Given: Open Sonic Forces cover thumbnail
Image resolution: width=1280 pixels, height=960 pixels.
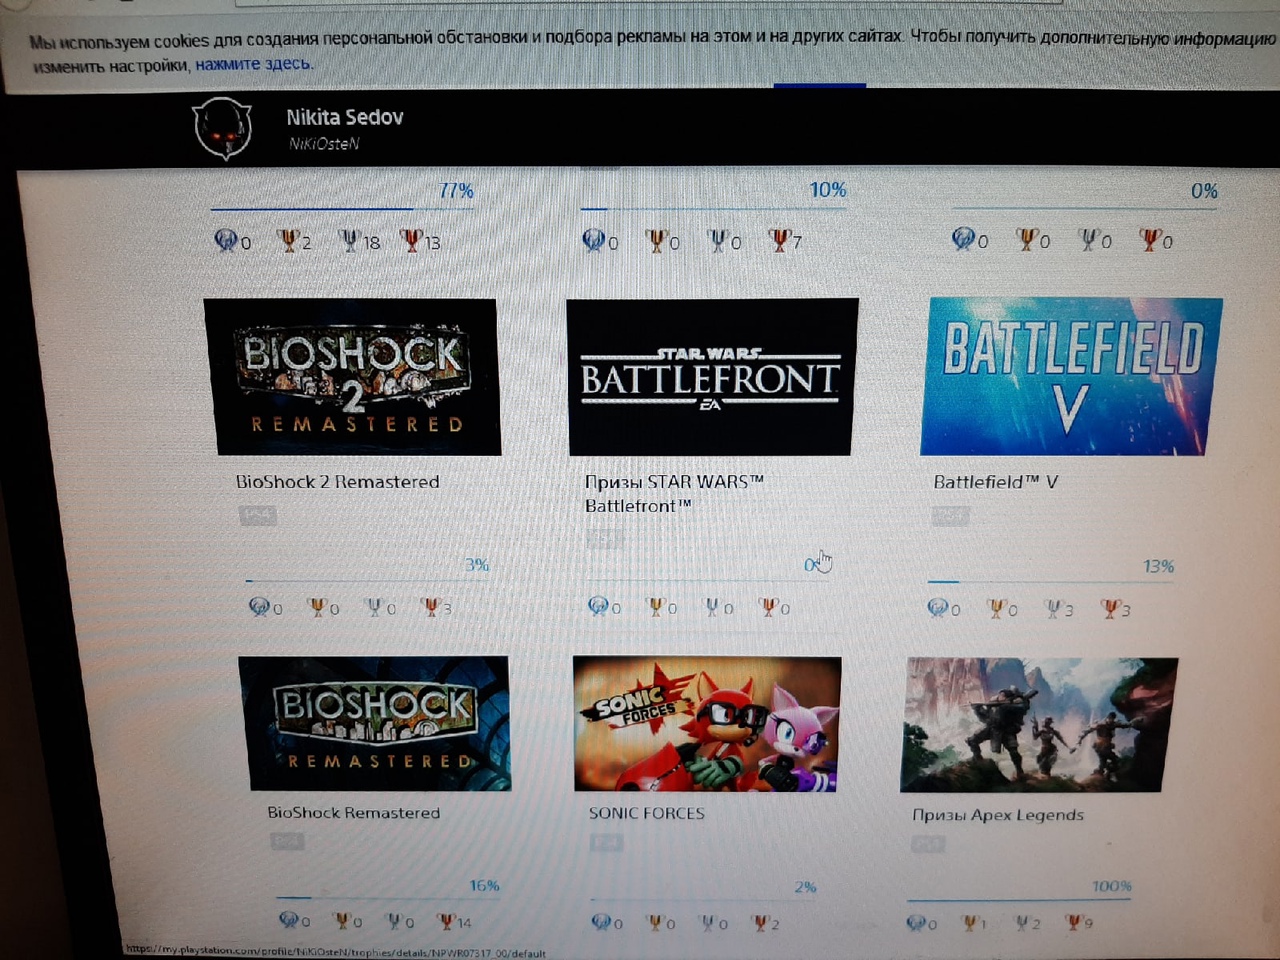Looking at the screenshot, I should [707, 724].
